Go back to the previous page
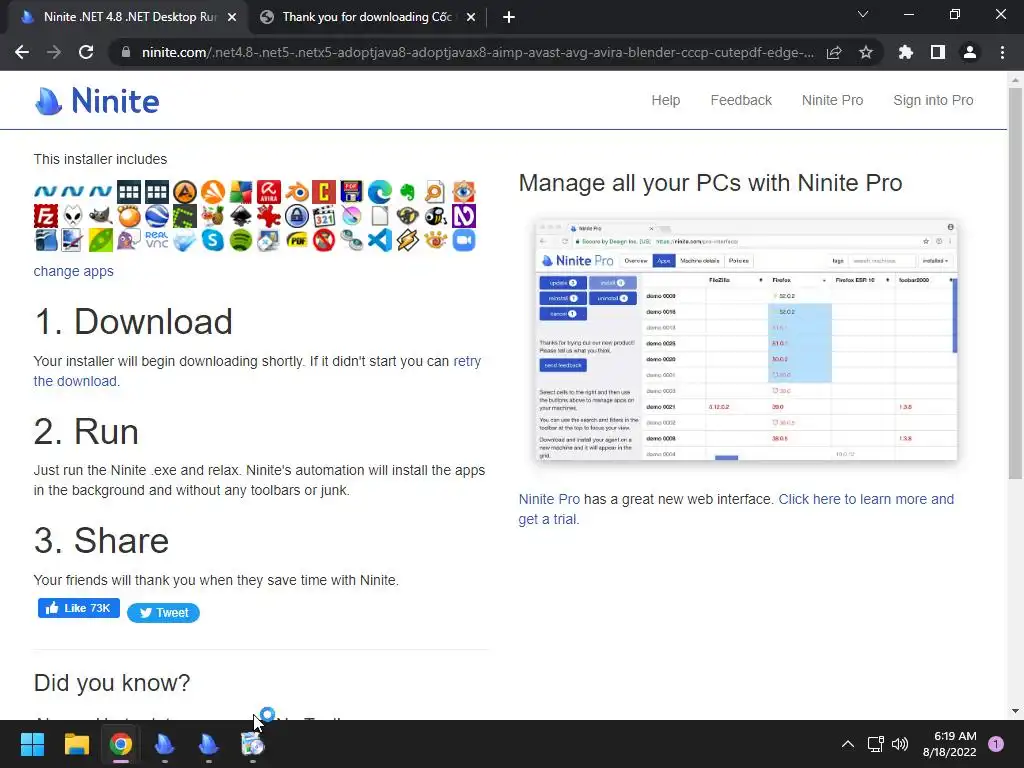 click(x=22, y=52)
